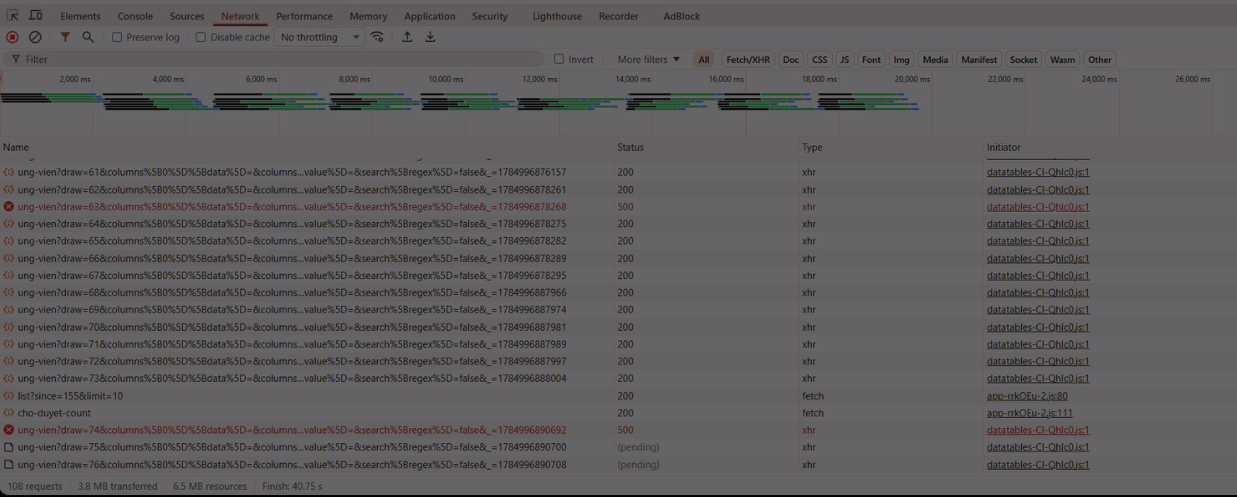Viewport: 1237px width, 497px height.
Task: Sort requests by the Status column header
Action: [x=708, y=147]
